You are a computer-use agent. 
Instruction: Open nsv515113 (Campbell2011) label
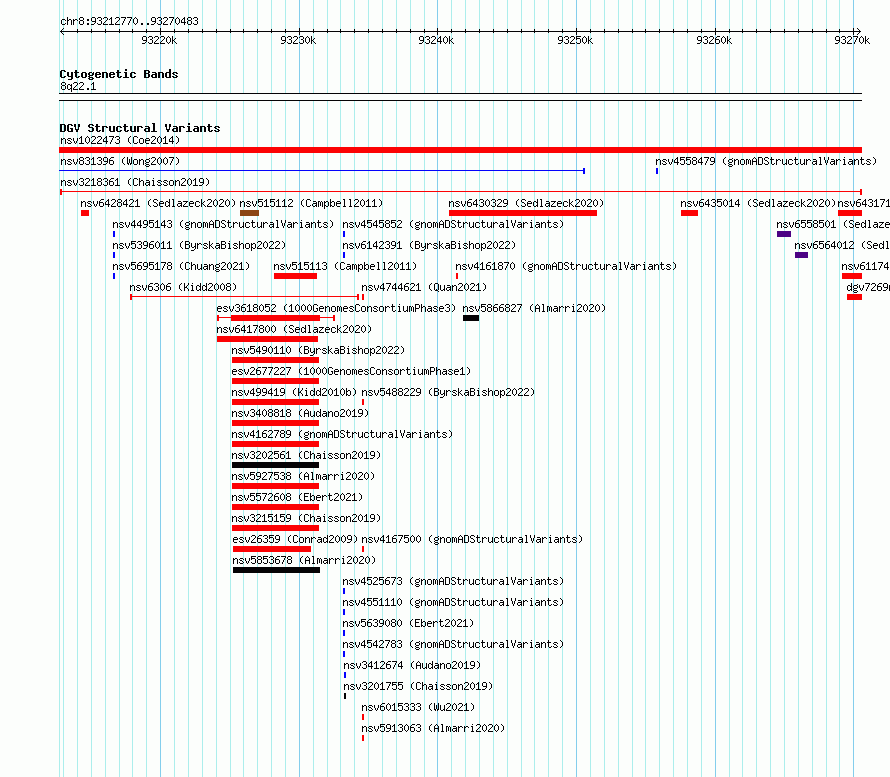pyautogui.click(x=345, y=266)
